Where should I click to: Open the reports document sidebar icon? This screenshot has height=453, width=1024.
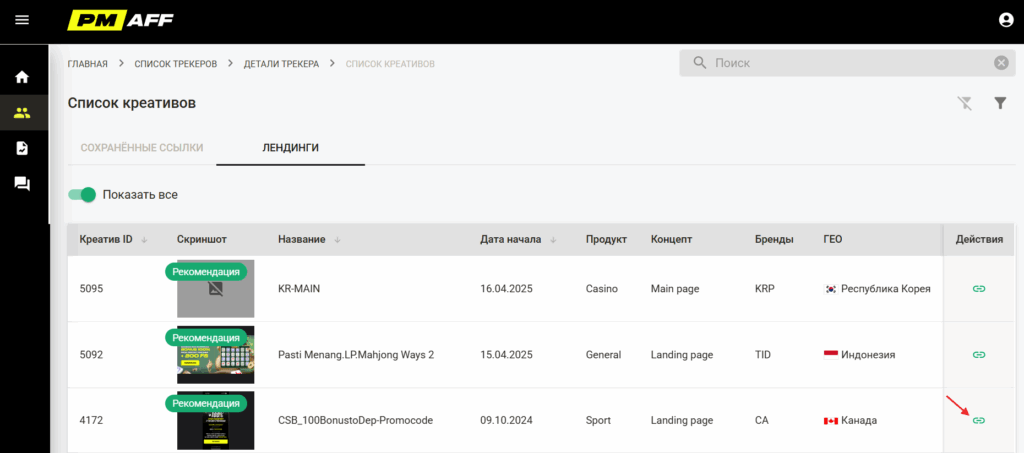(22, 148)
